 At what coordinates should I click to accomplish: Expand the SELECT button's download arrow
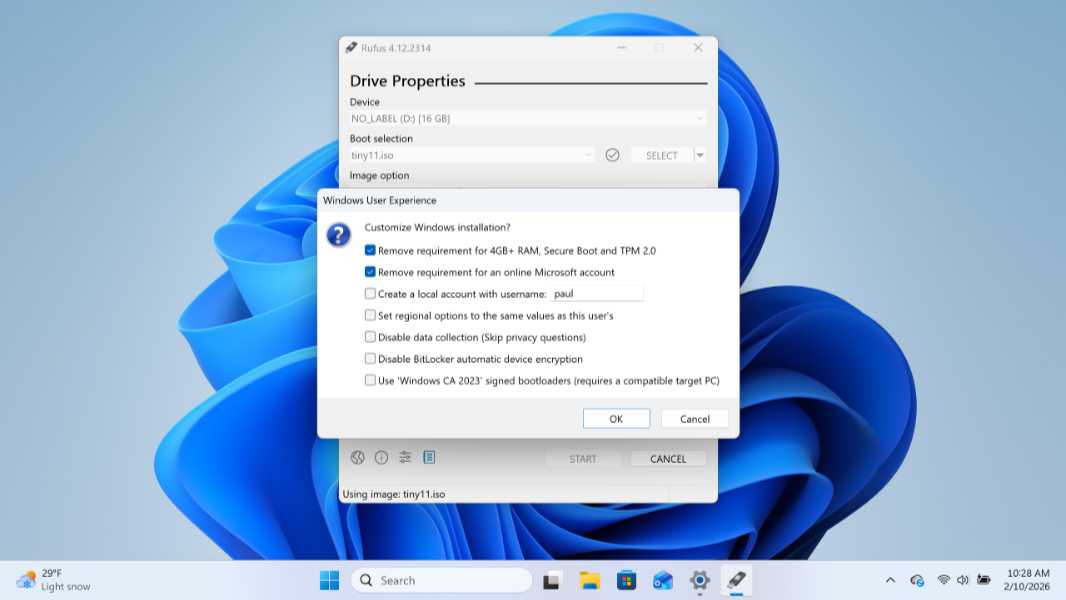tap(700, 154)
